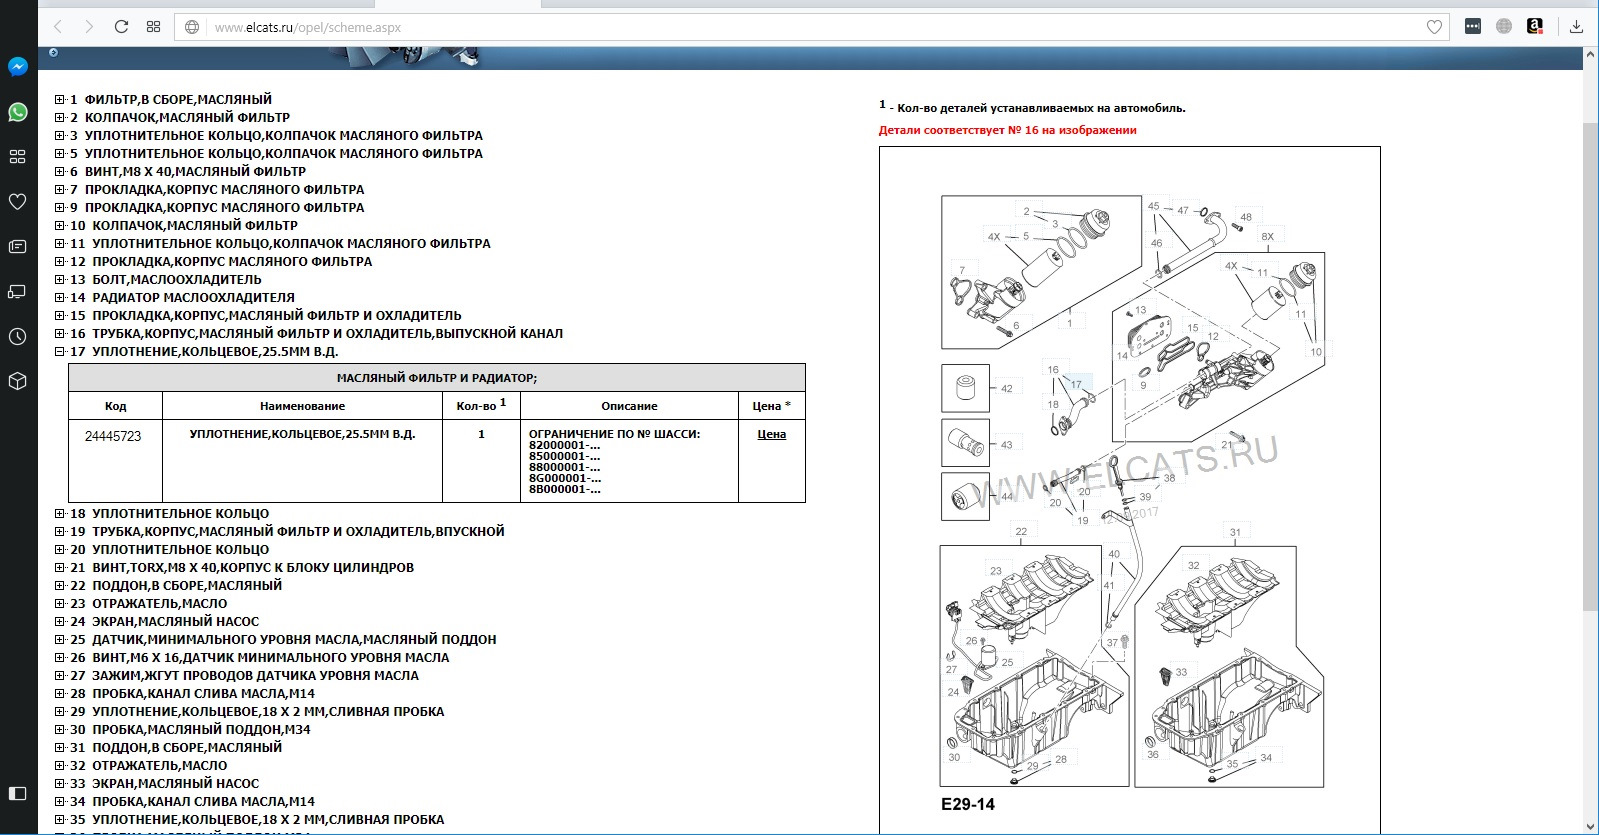Screen dimensions: 1599x835
Task: Click highlighted number 17 in diagram
Action: 1077,384
